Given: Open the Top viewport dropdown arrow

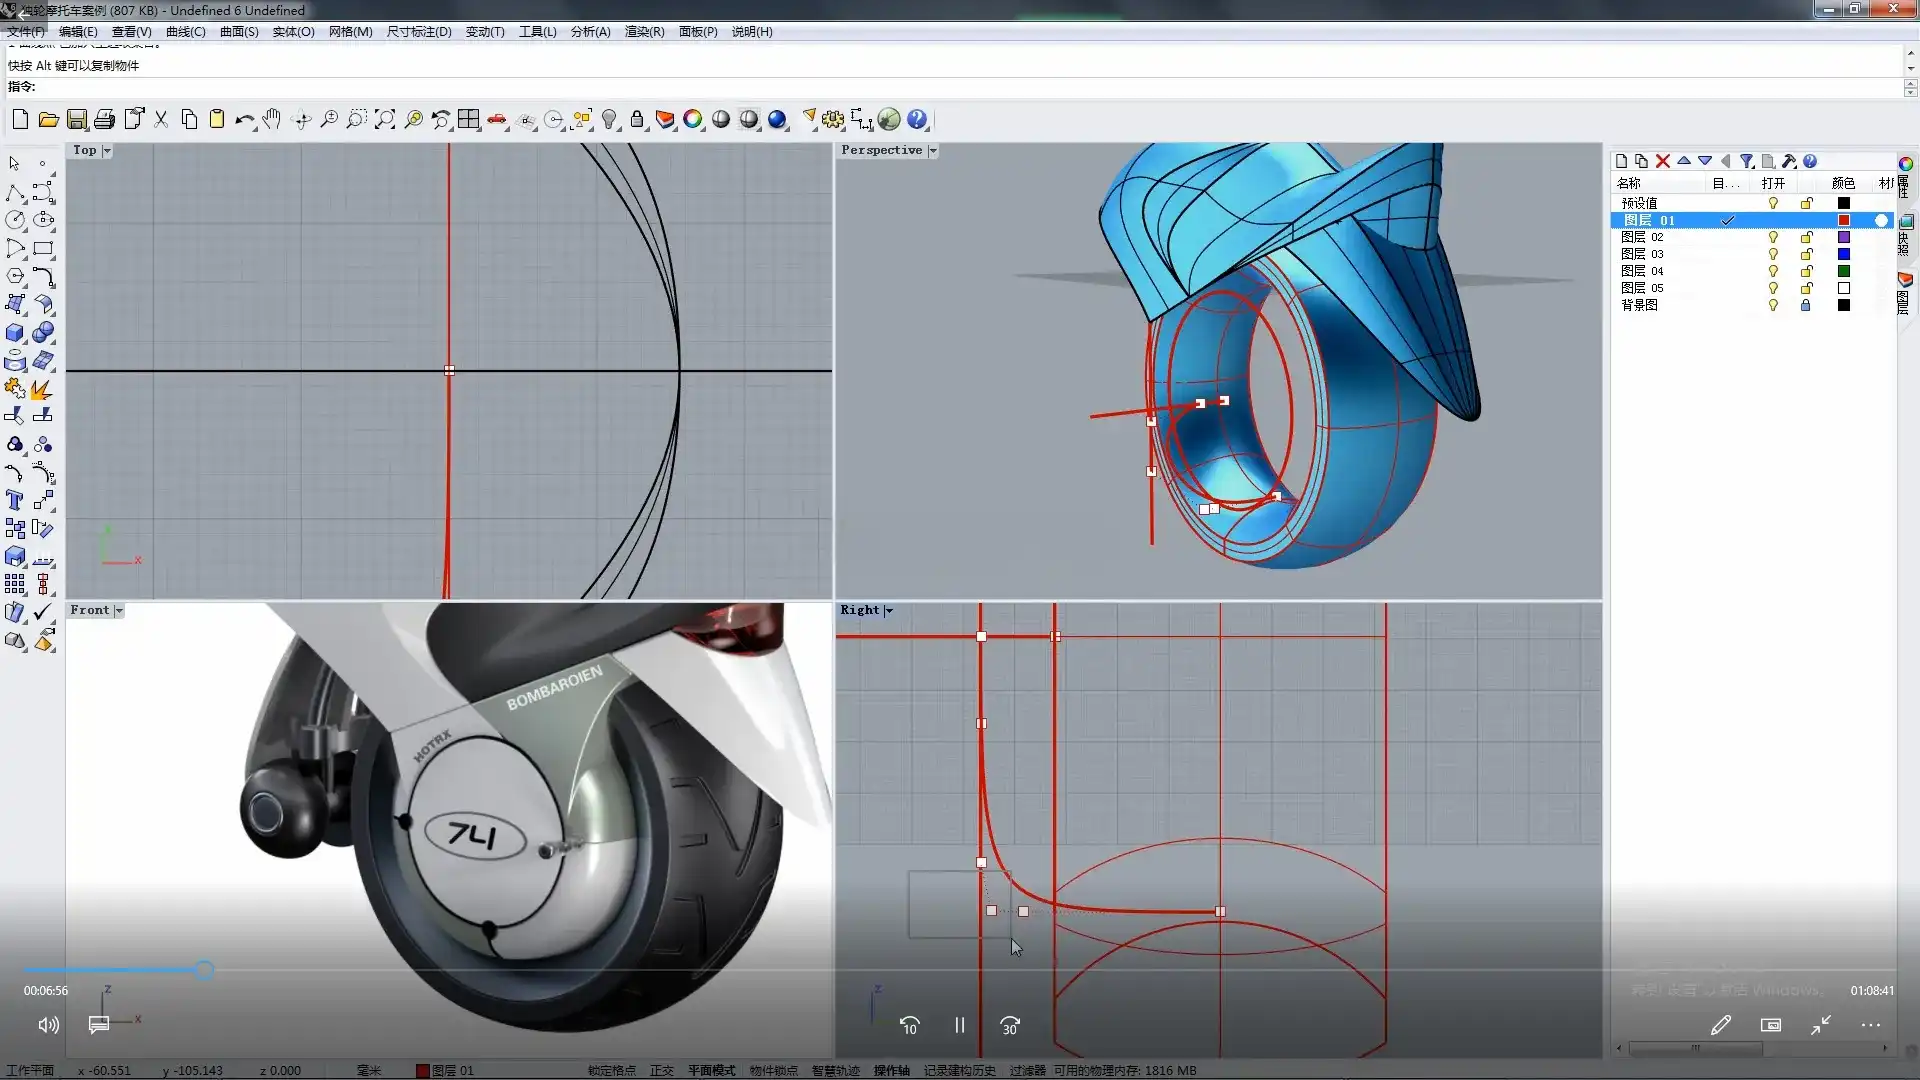Looking at the screenshot, I should click(107, 151).
